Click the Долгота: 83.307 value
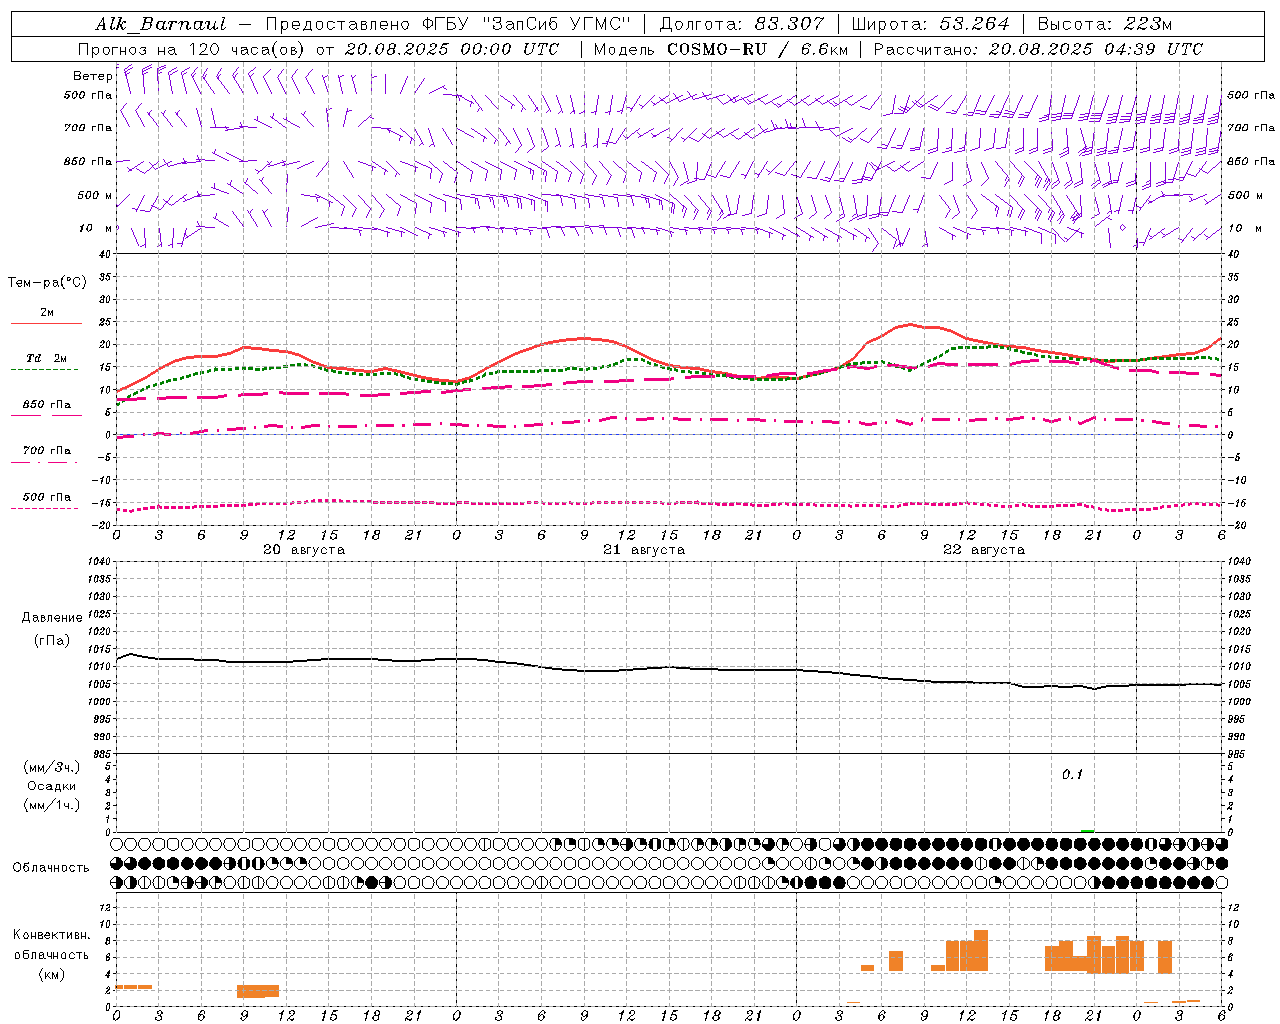This screenshot has height=1024, width=1280. [x=742, y=24]
